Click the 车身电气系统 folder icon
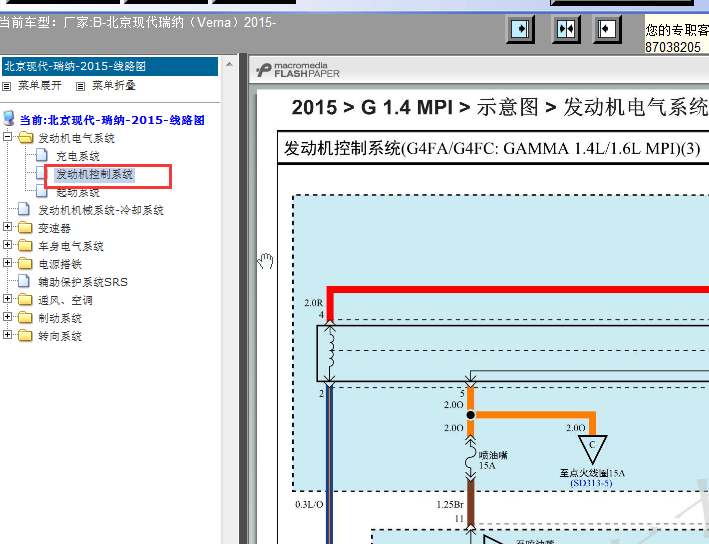Image resolution: width=709 pixels, height=544 pixels. click(25, 246)
